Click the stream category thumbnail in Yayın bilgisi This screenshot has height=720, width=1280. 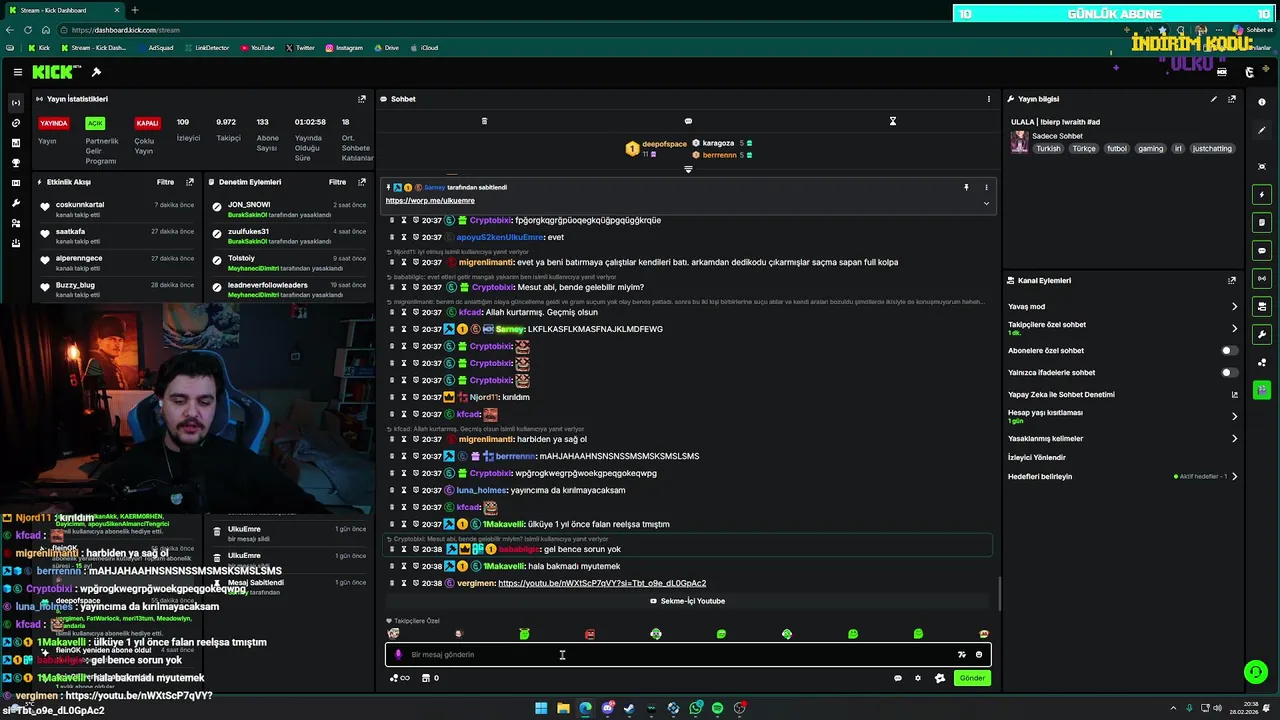click(1019, 142)
